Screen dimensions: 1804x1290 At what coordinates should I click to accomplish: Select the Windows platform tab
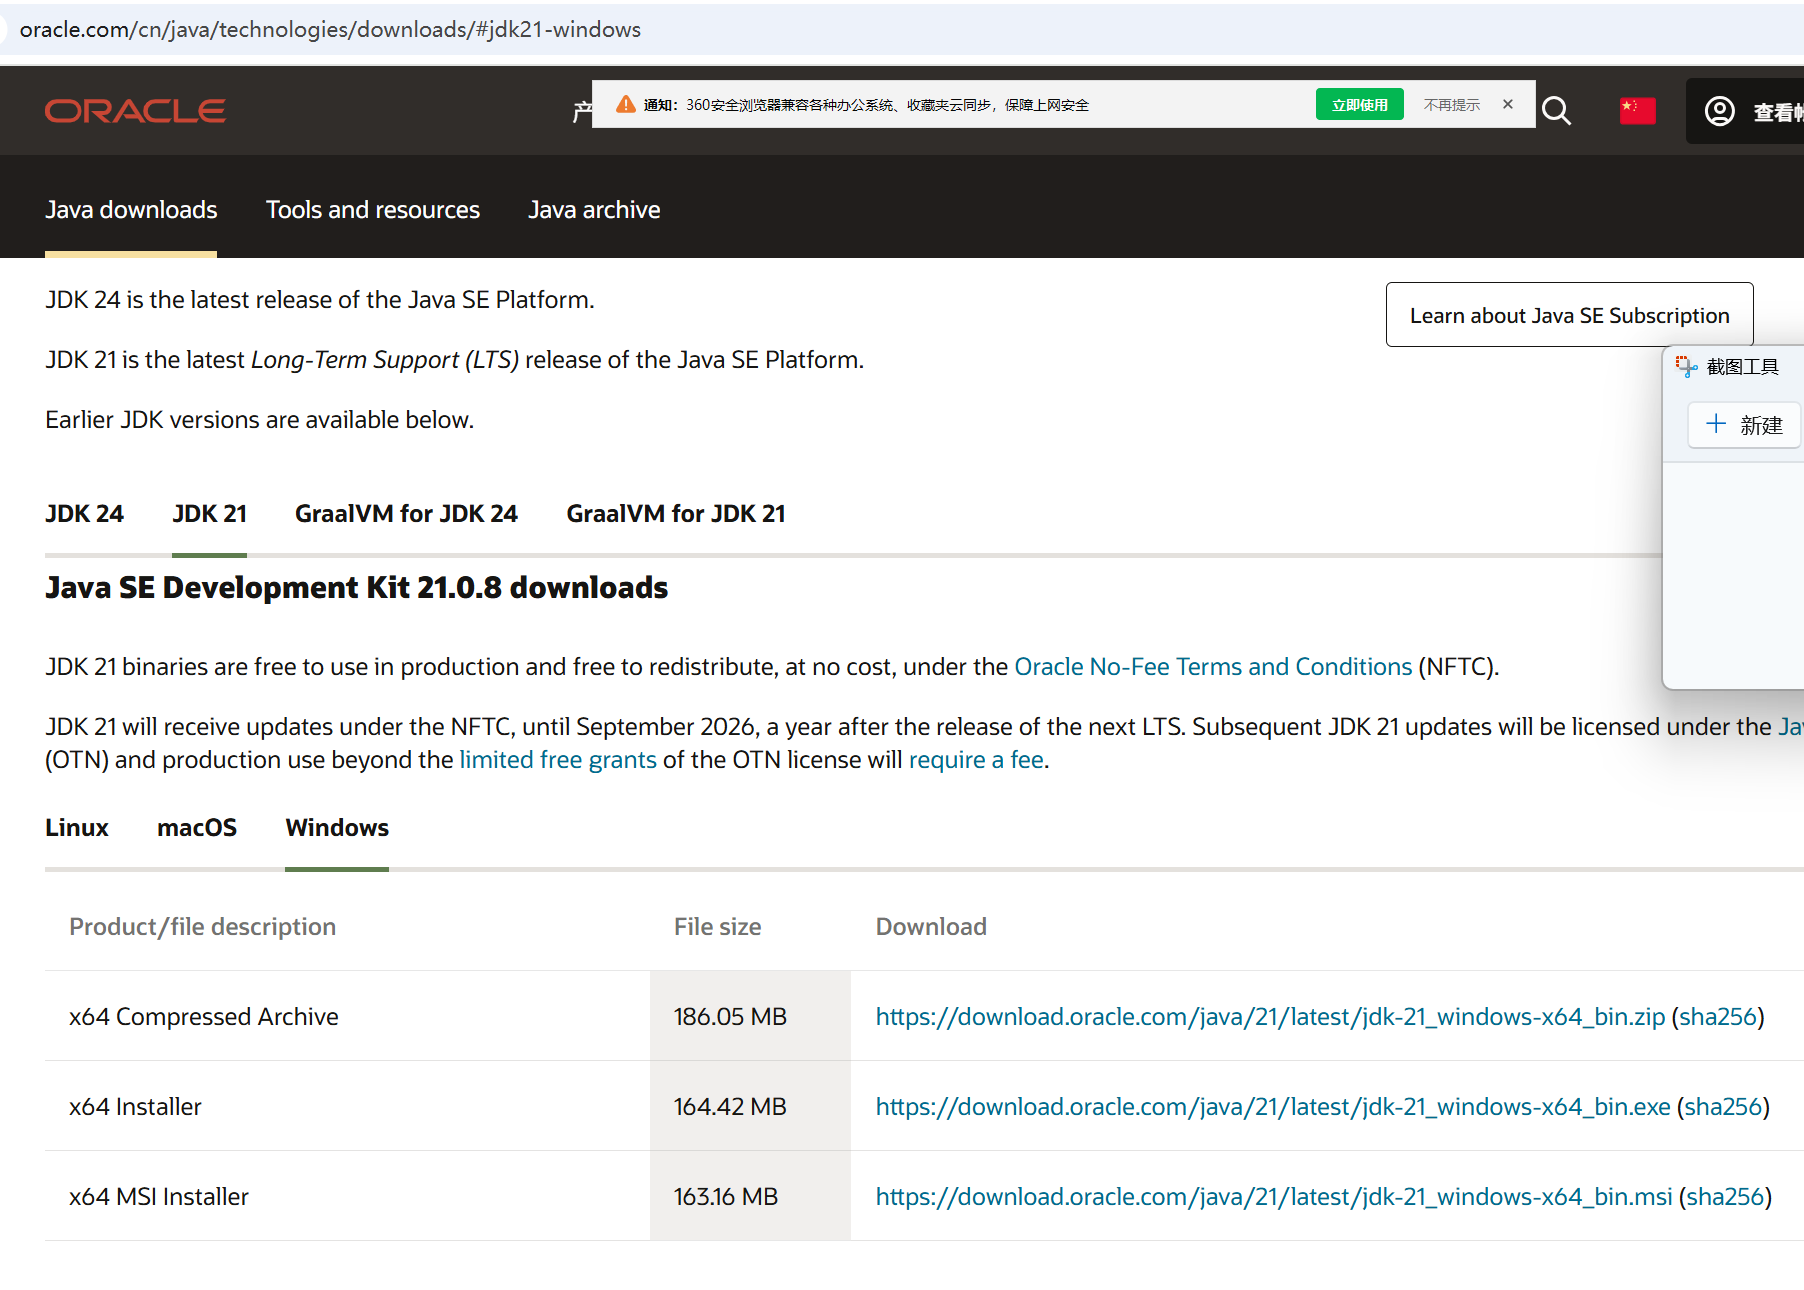pyautogui.click(x=337, y=828)
